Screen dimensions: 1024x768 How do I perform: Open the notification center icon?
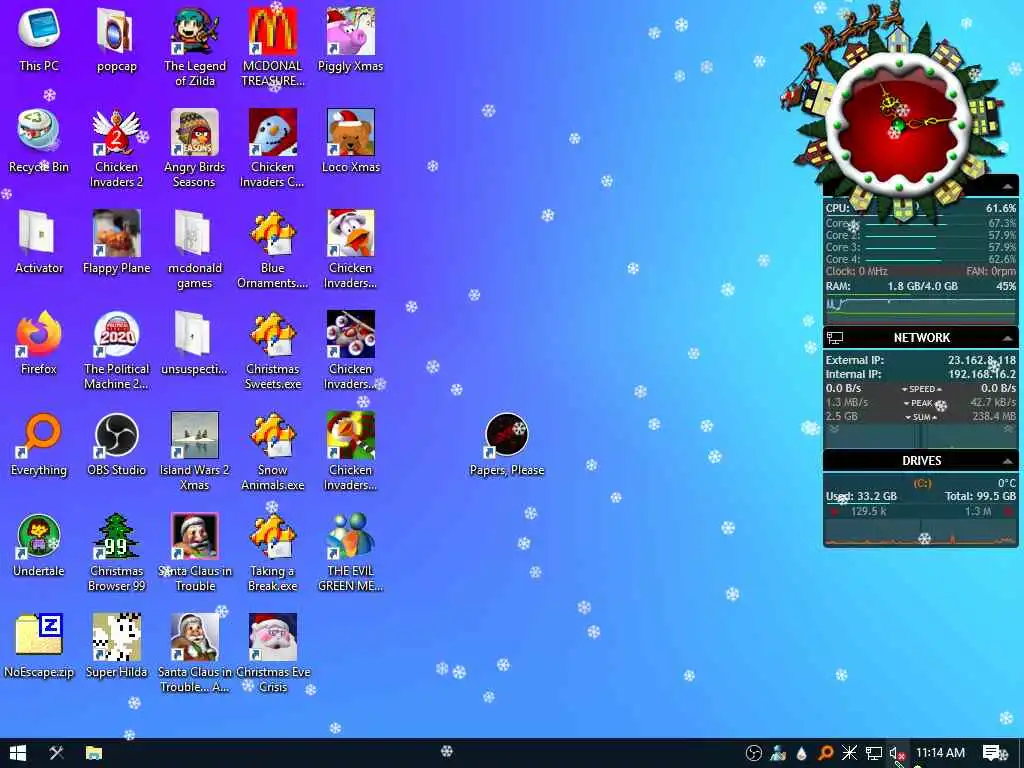(x=991, y=753)
